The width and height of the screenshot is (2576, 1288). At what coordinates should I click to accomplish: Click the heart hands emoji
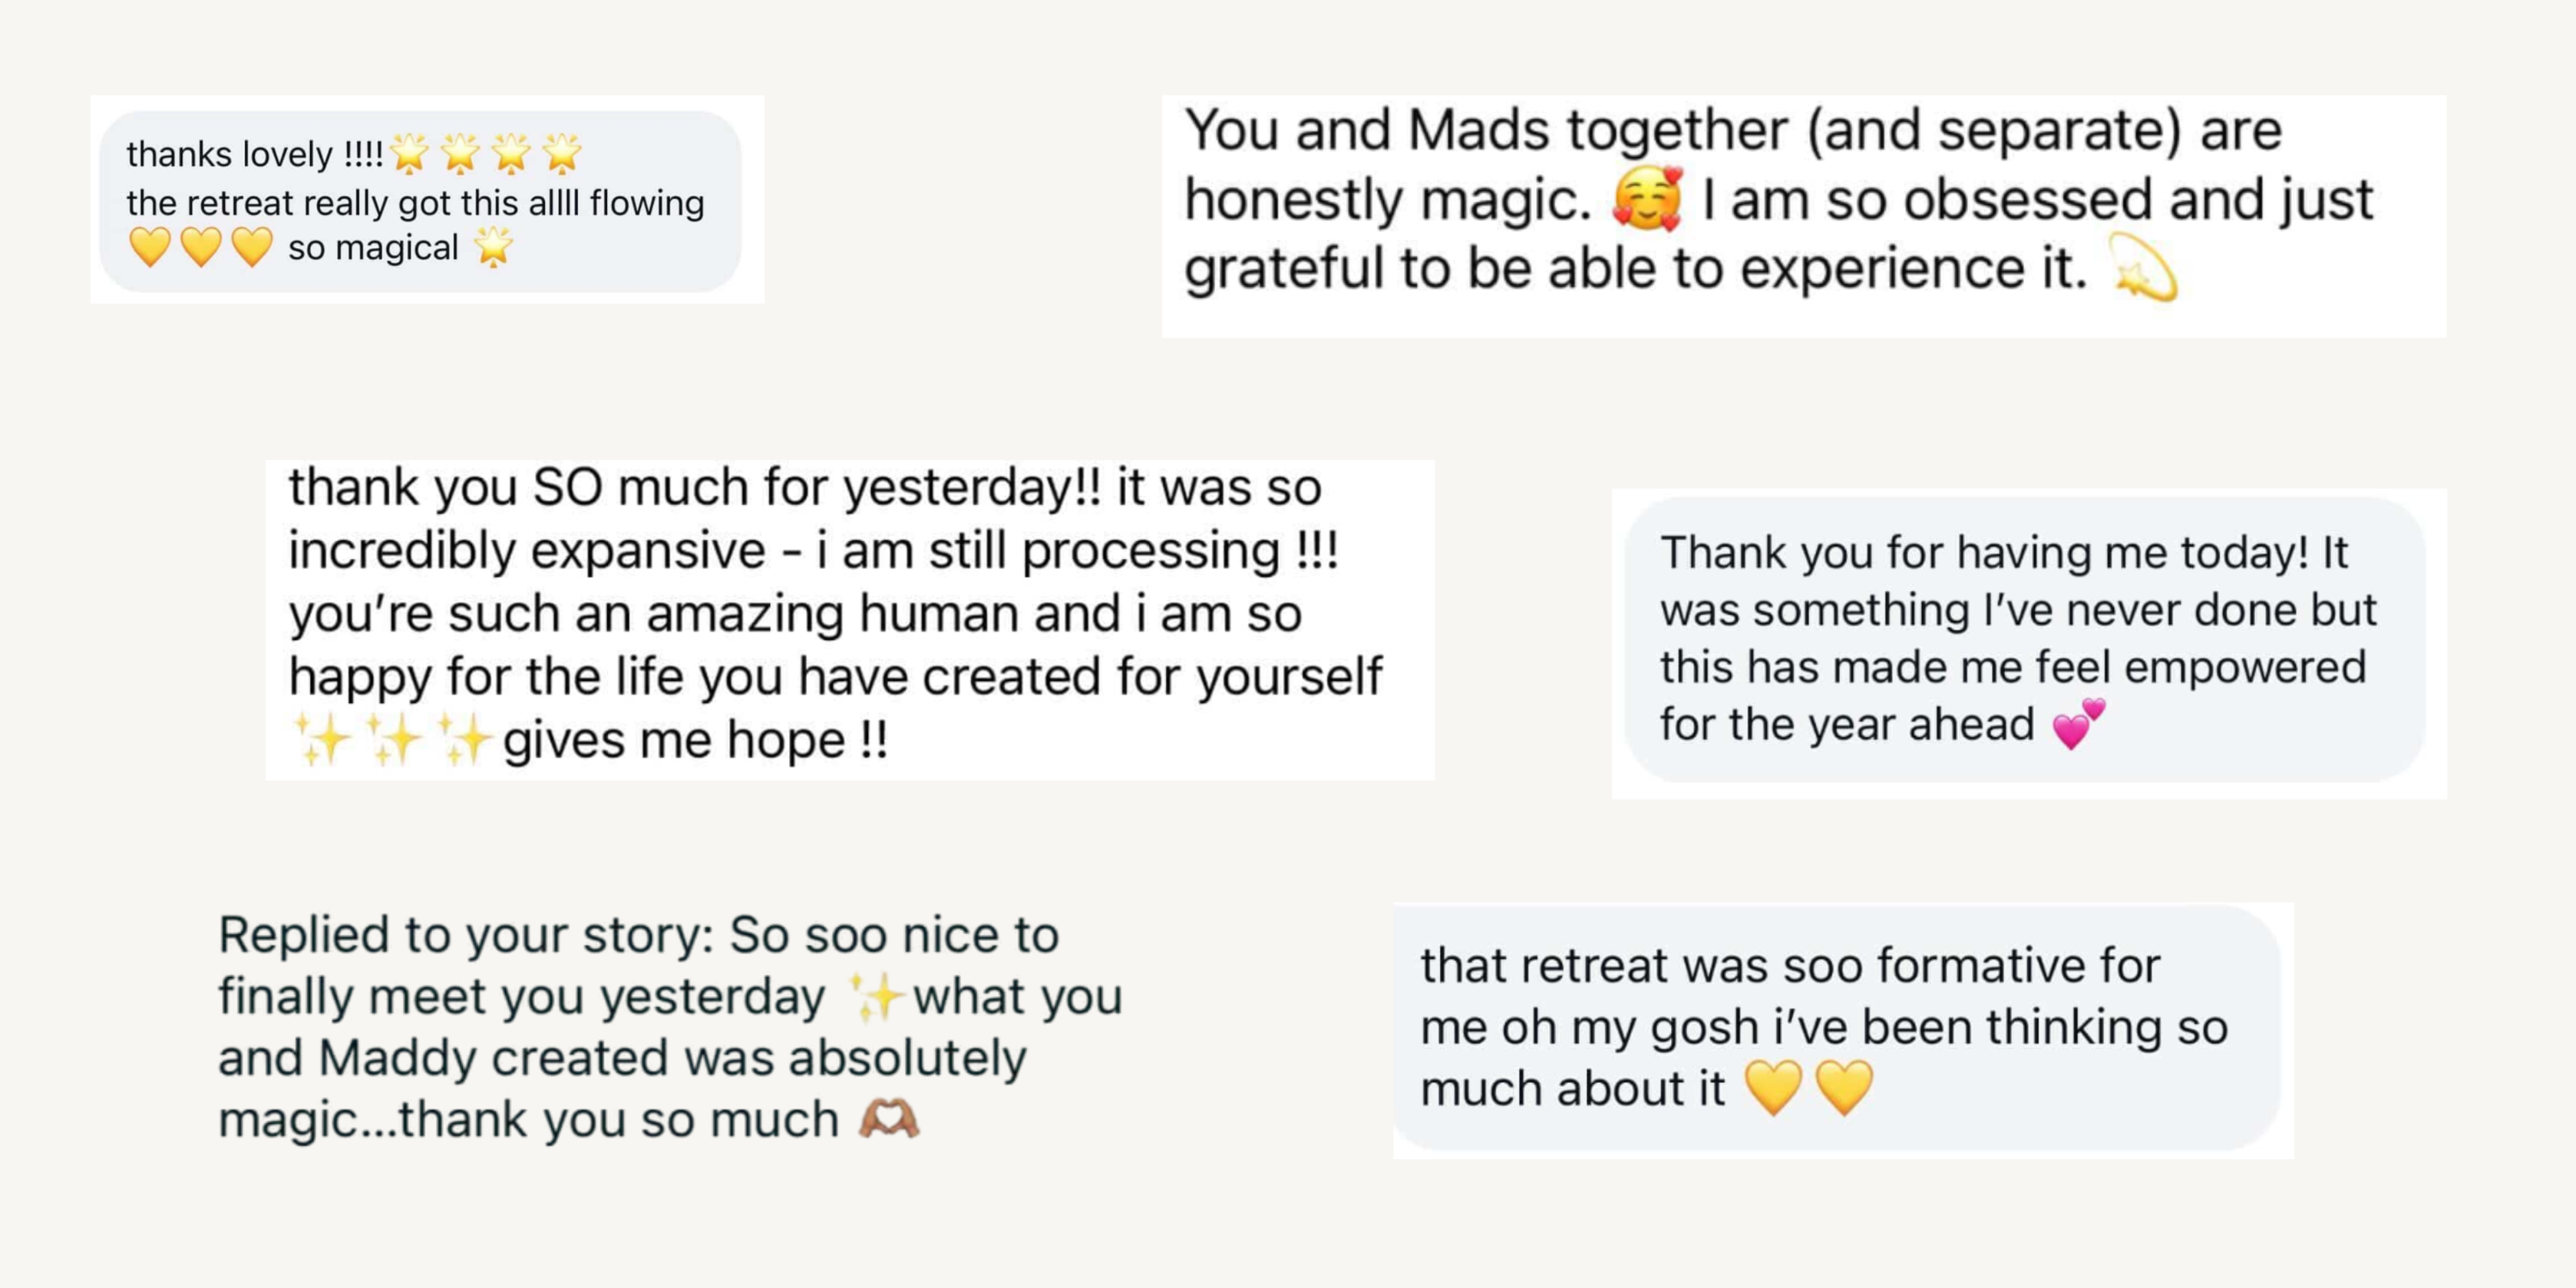coord(889,1119)
